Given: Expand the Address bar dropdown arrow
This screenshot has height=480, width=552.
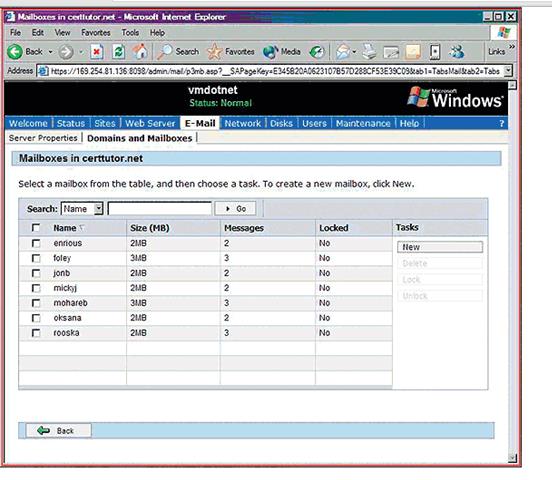Looking at the screenshot, I should click(508, 71).
